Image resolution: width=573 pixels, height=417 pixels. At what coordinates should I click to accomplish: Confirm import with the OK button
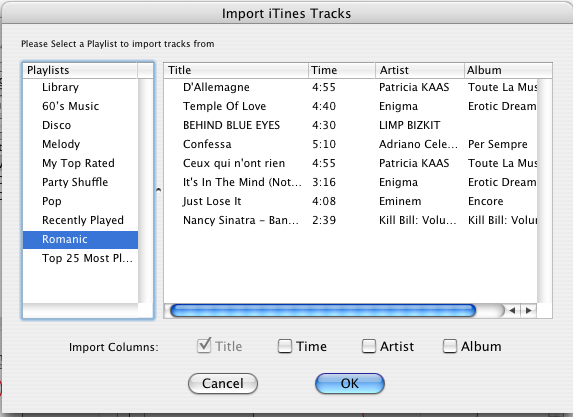pyautogui.click(x=350, y=383)
